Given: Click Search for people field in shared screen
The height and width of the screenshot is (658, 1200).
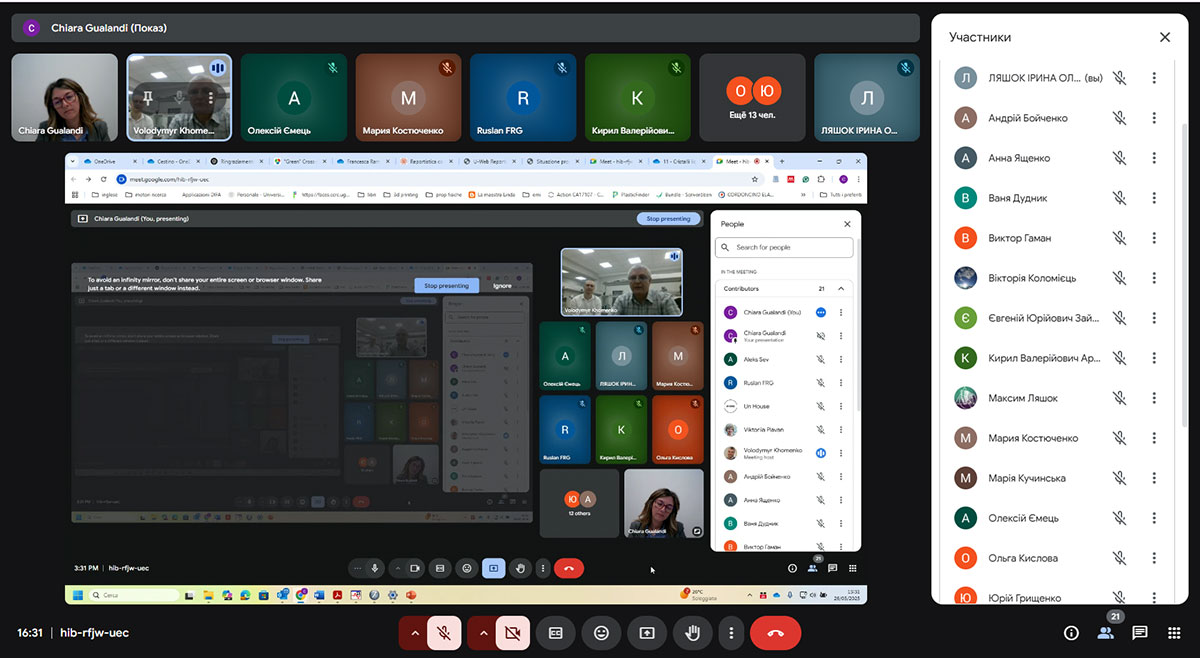Looking at the screenshot, I should coord(786,247).
